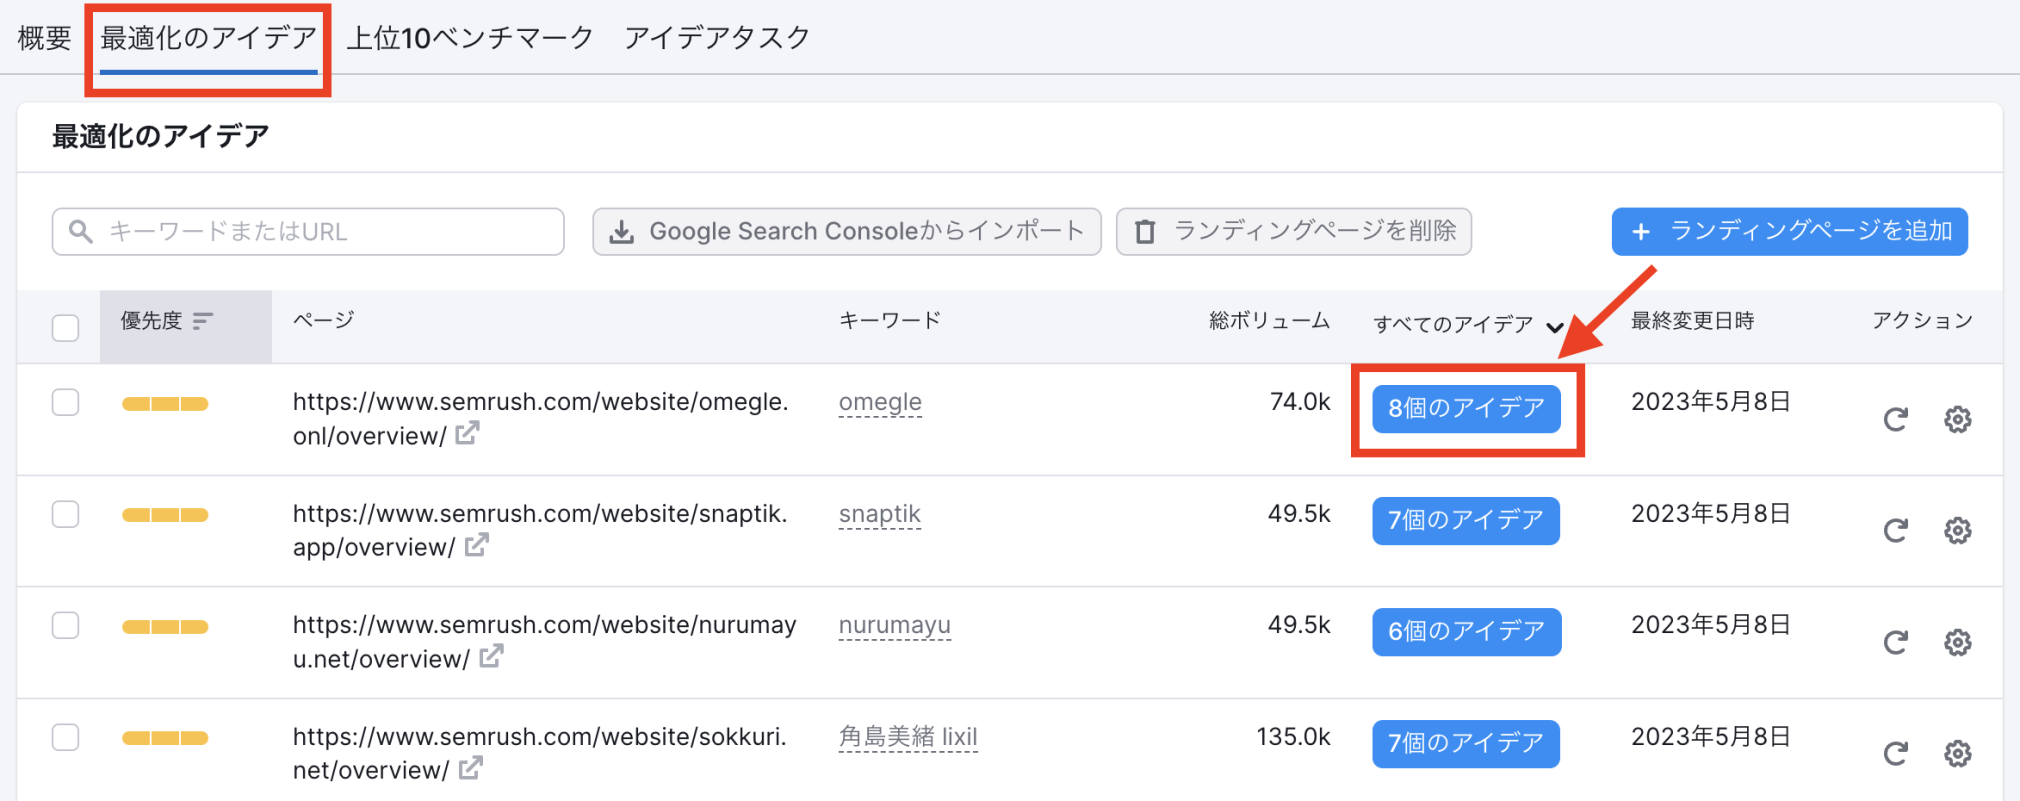Click the キーワード column header
Image resolution: width=2020 pixels, height=801 pixels.
[890, 321]
